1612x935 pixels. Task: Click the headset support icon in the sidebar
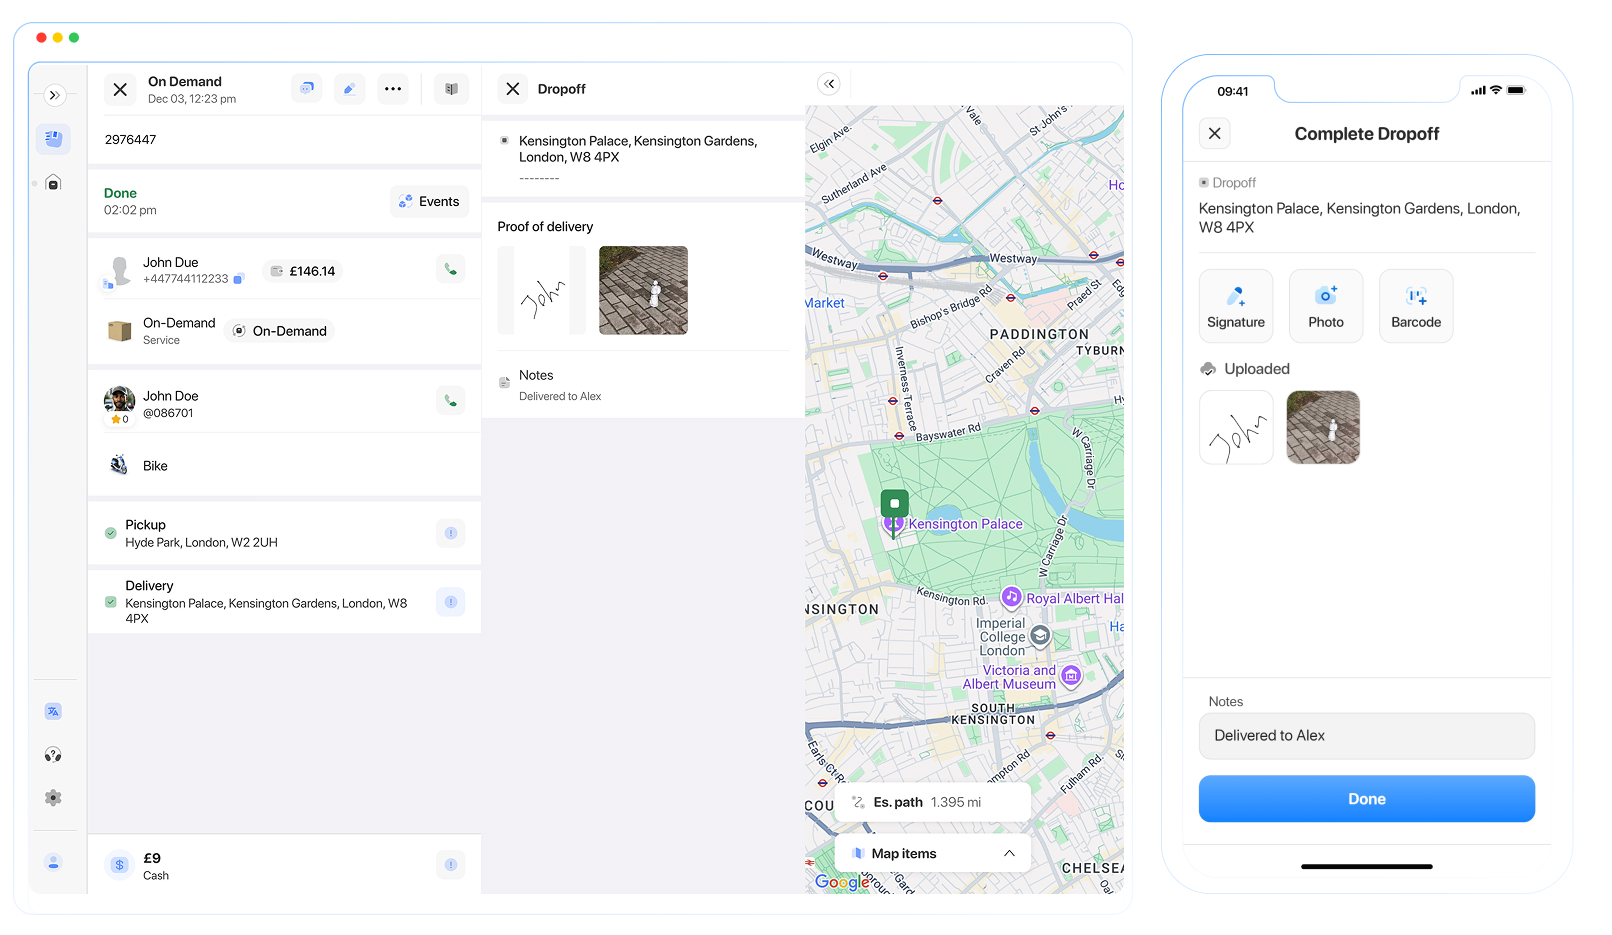(x=53, y=754)
